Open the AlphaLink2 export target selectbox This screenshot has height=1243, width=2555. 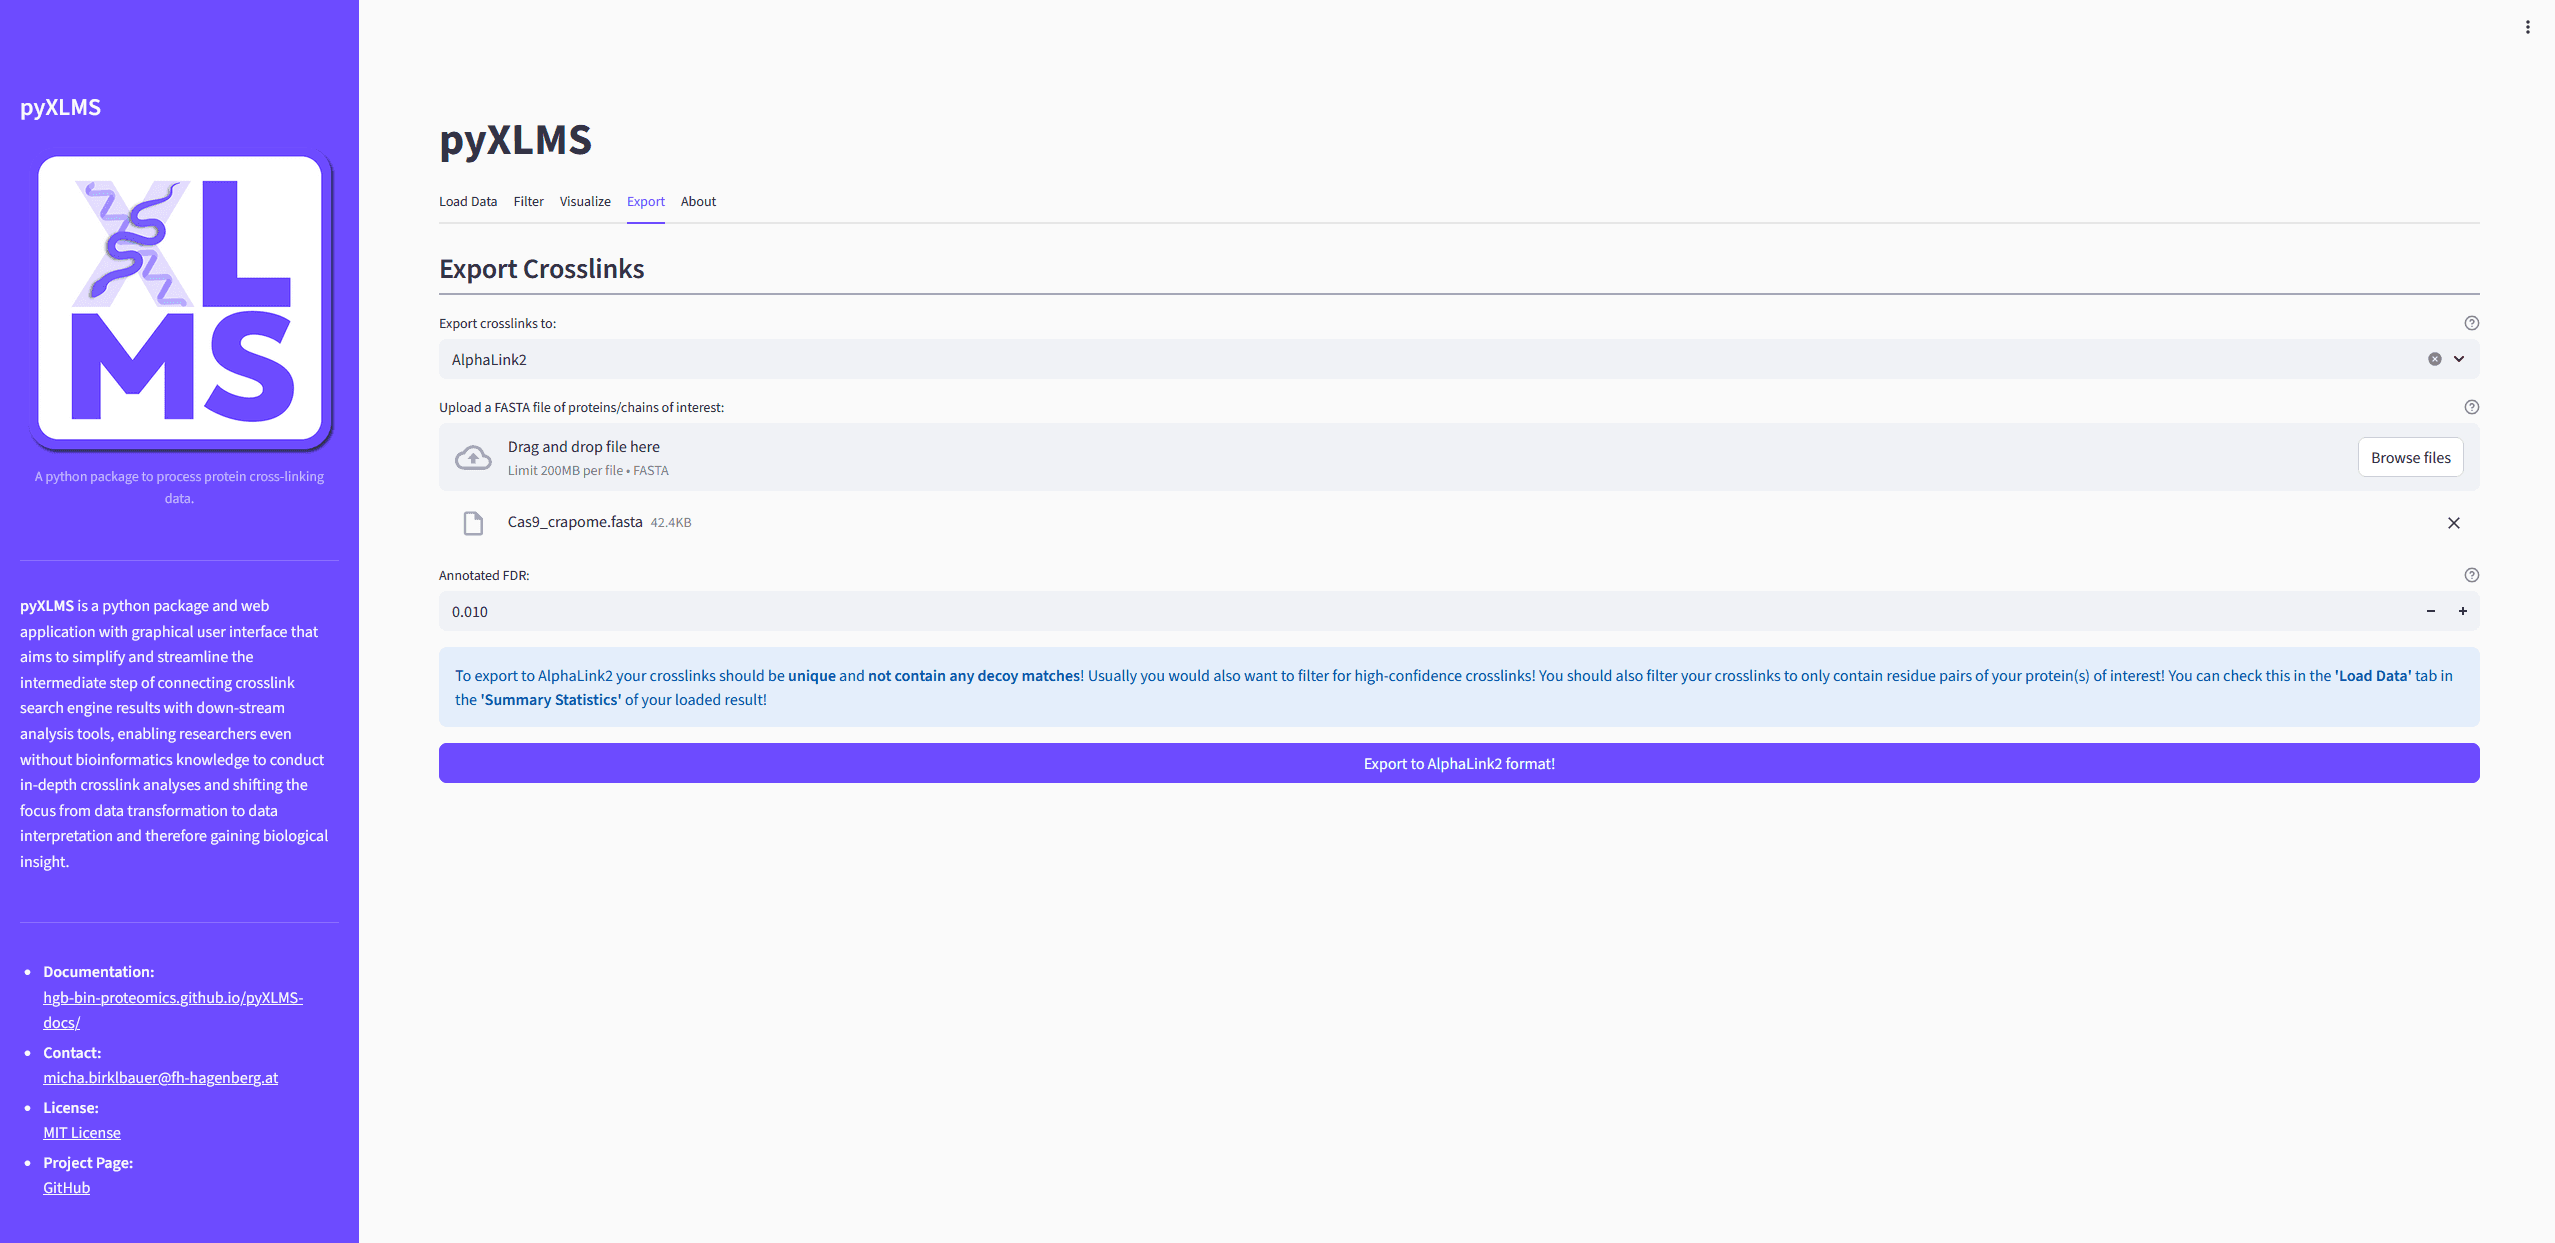coord(1400,359)
